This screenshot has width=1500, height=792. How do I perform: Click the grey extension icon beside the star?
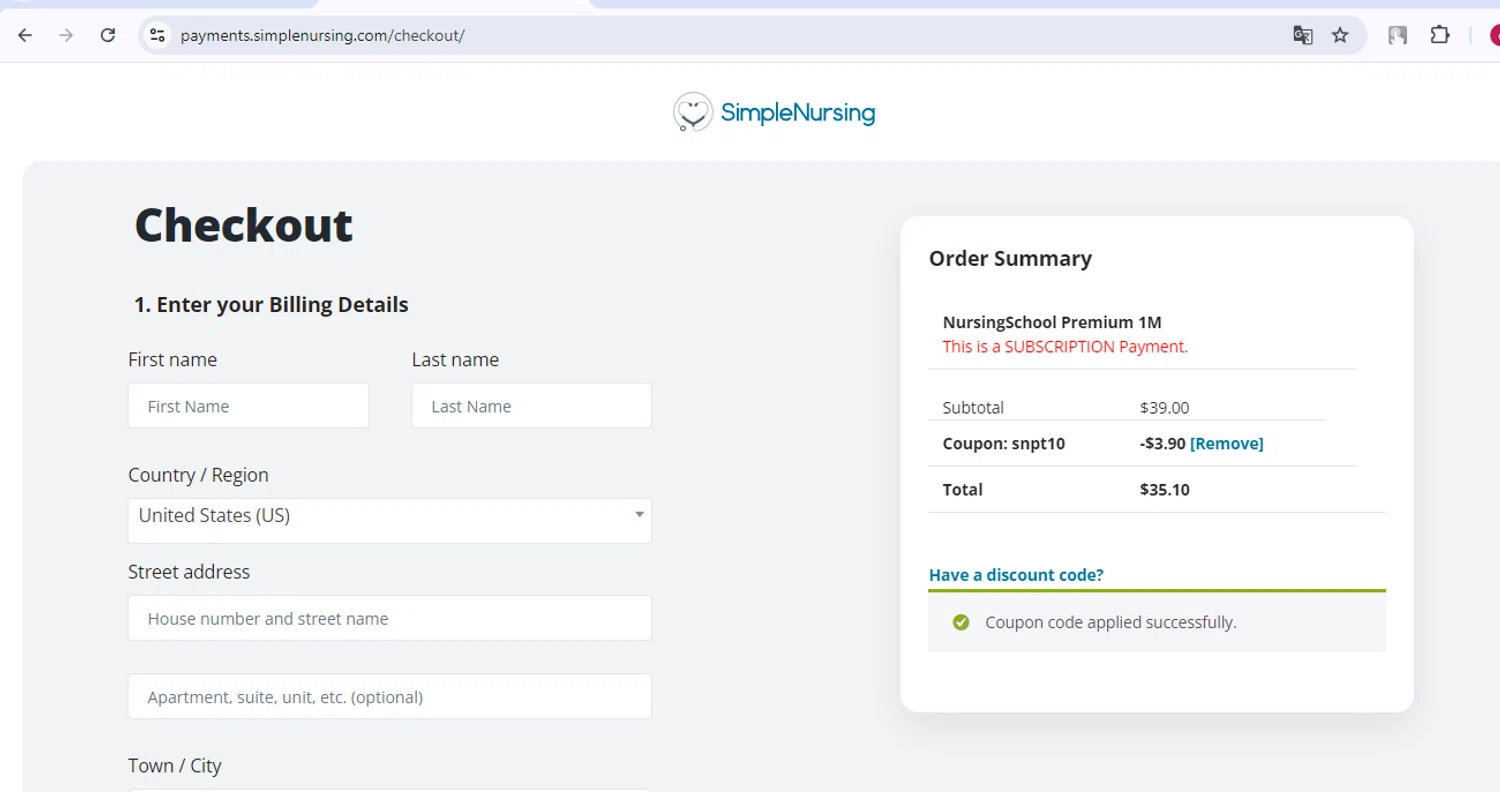[x=1397, y=35]
